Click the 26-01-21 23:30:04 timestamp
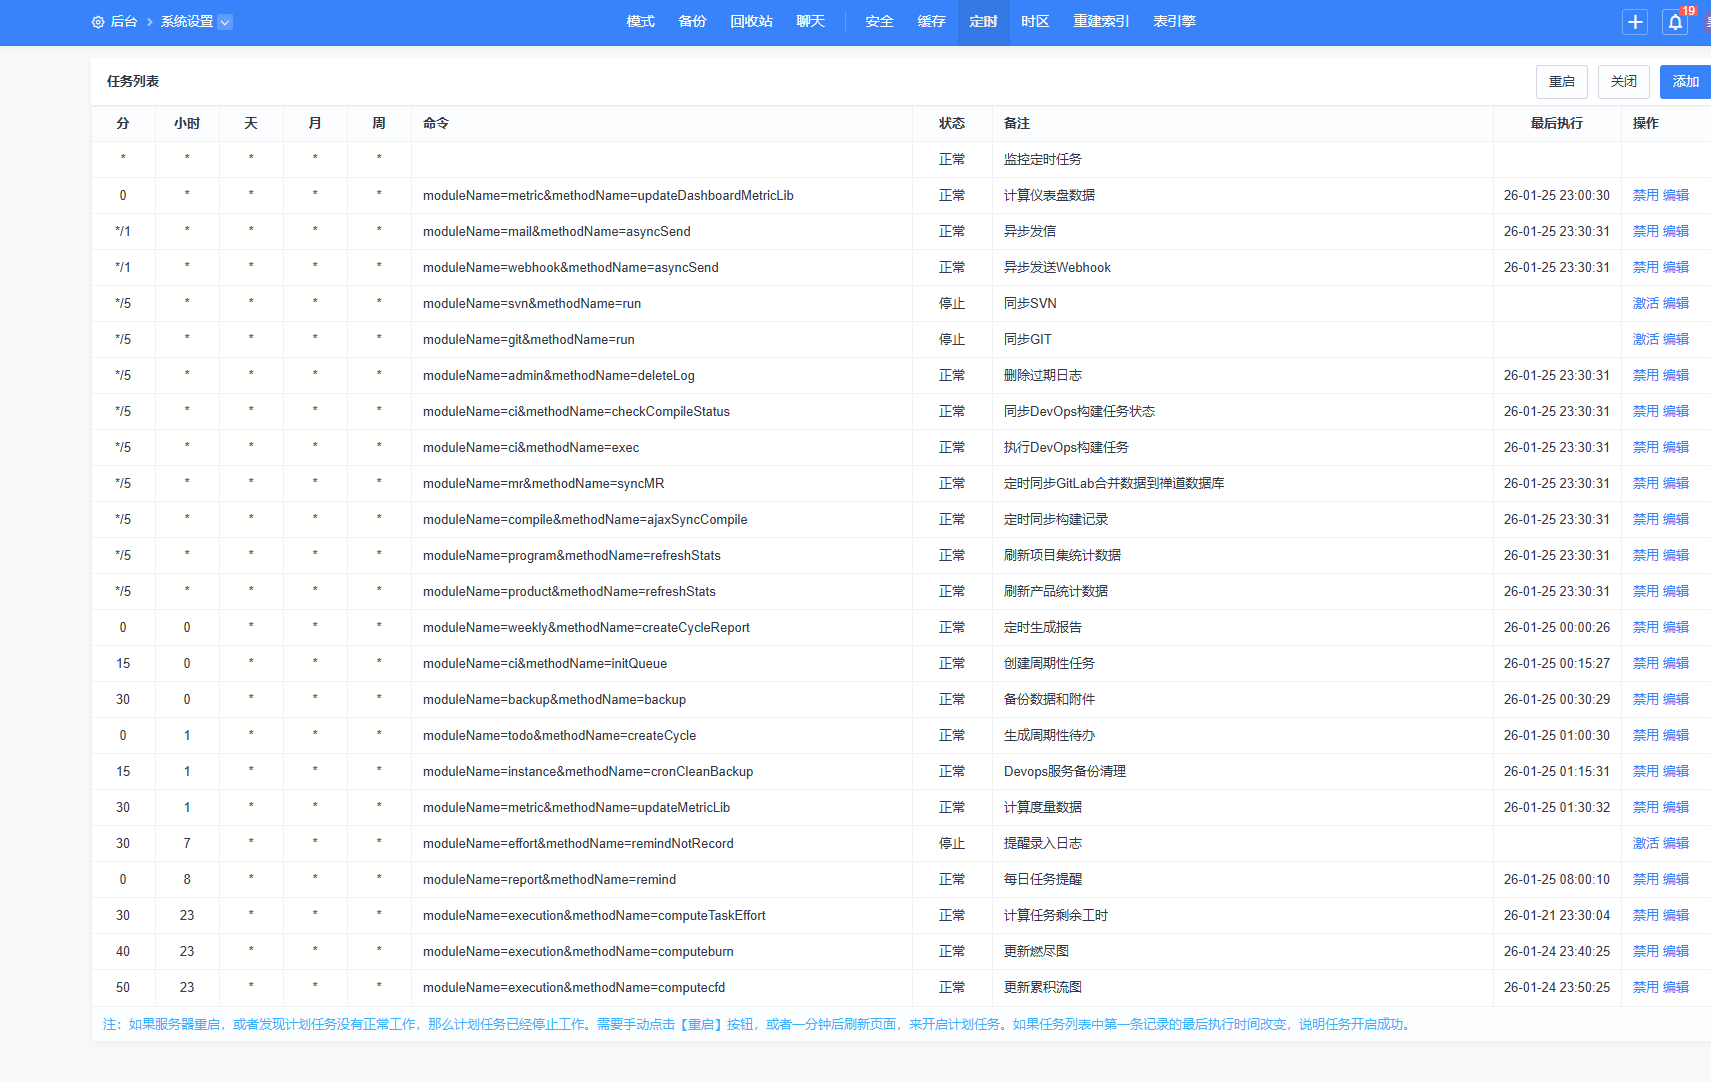 1557,916
